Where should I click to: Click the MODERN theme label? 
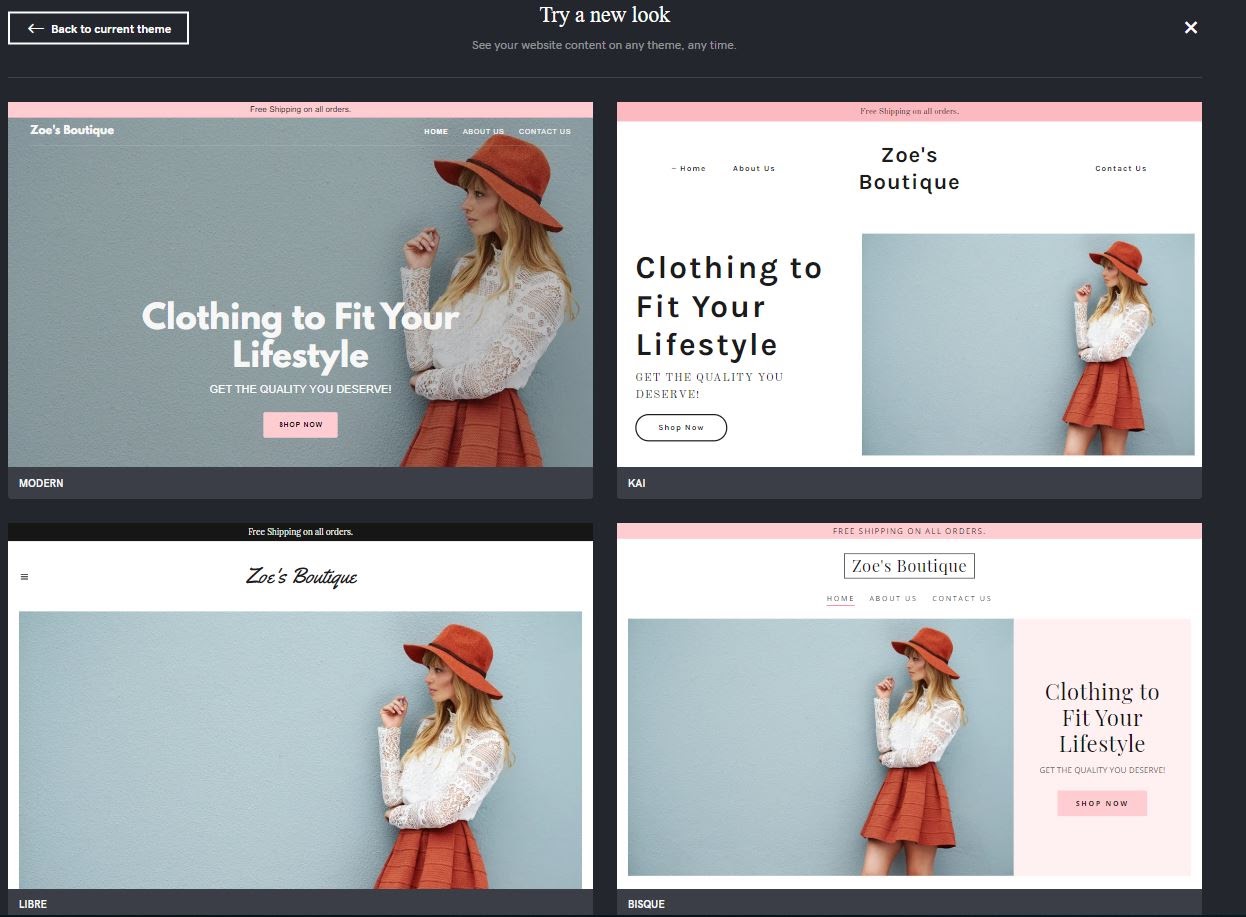(x=41, y=483)
